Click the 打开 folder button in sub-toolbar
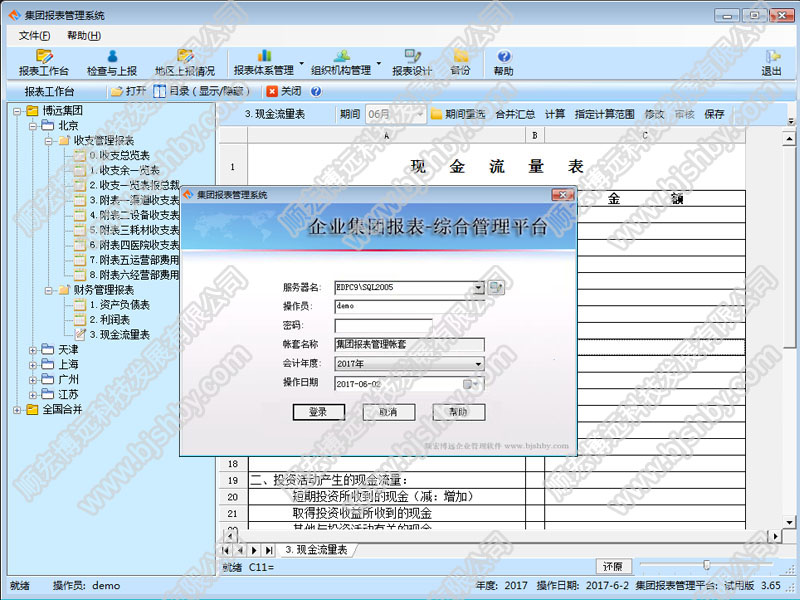The image size is (800, 600). (x=129, y=91)
